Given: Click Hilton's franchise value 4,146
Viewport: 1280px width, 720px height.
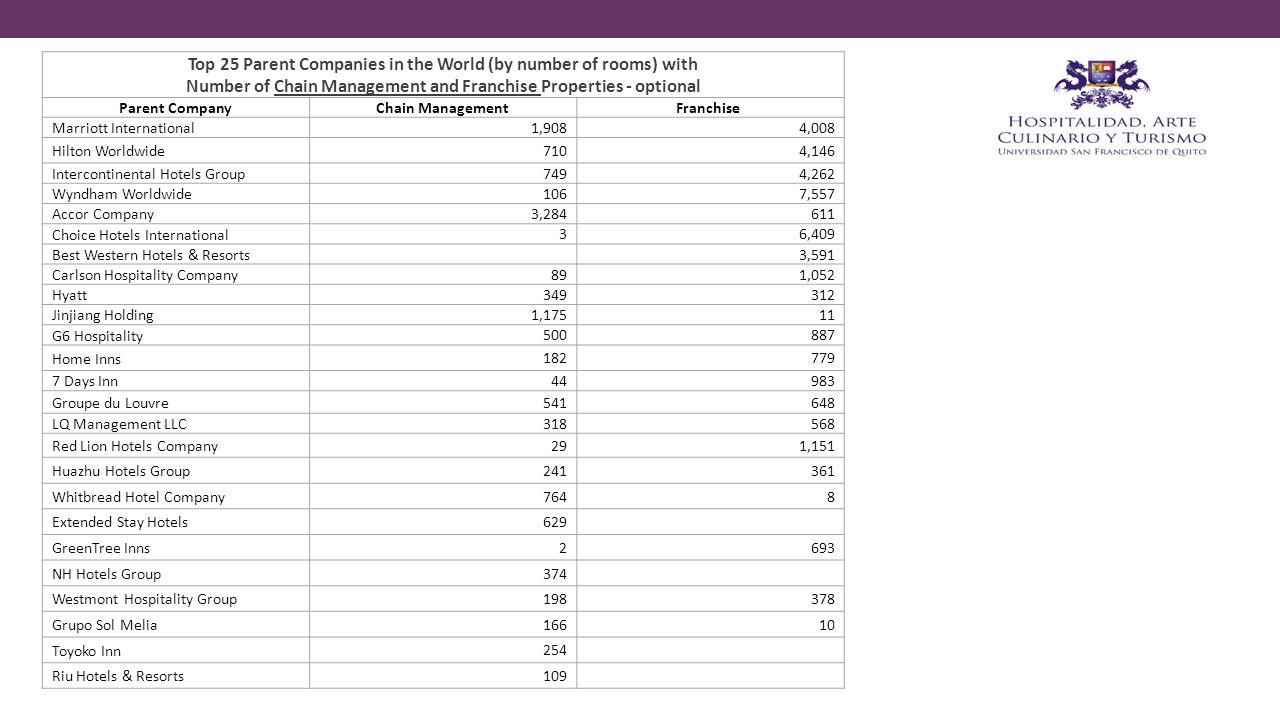Looking at the screenshot, I should [816, 151].
